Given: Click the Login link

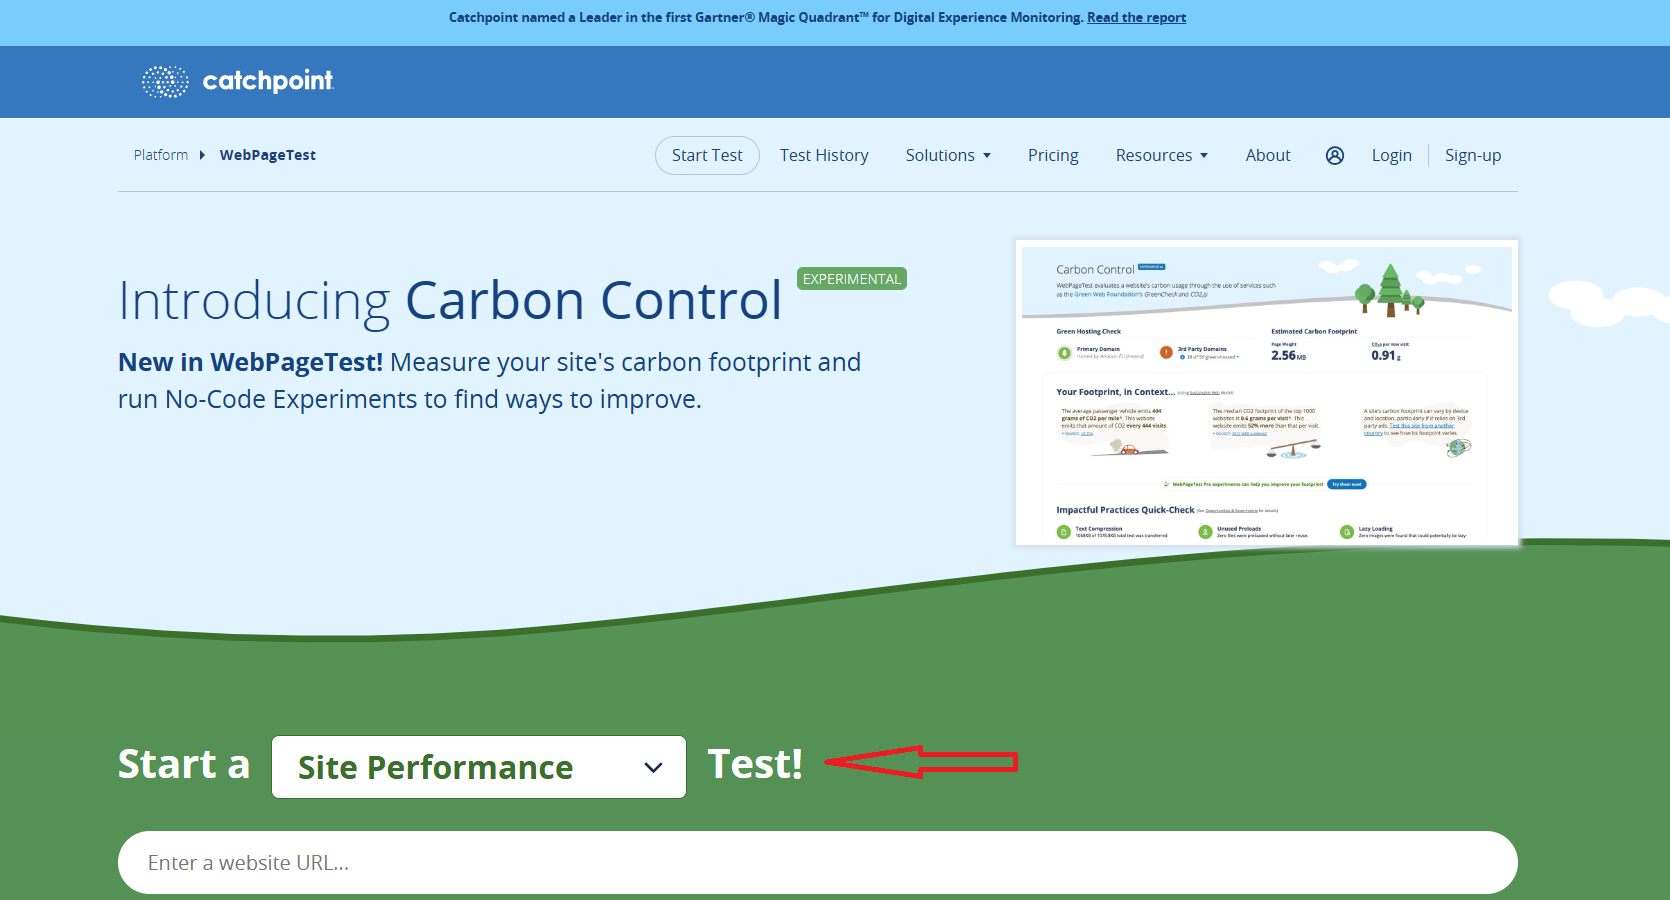Looking at the screenshot, I should click(1391, 155).
